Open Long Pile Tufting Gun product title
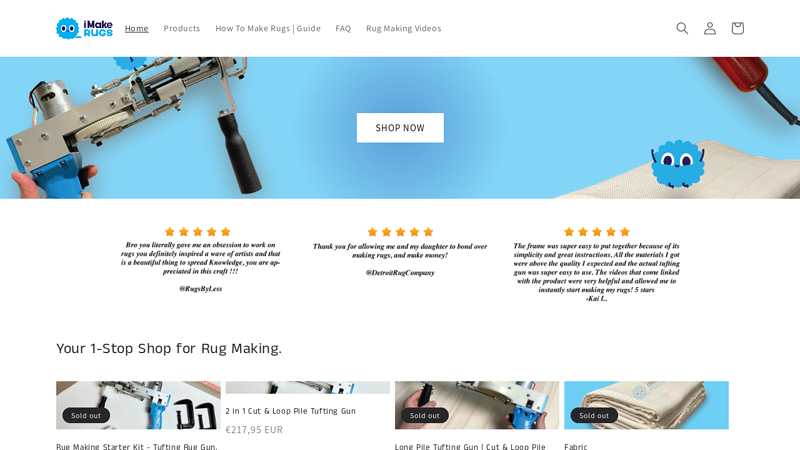Image resolution: width=800 pixels, height=450 pixels. [x=470, y=446]
